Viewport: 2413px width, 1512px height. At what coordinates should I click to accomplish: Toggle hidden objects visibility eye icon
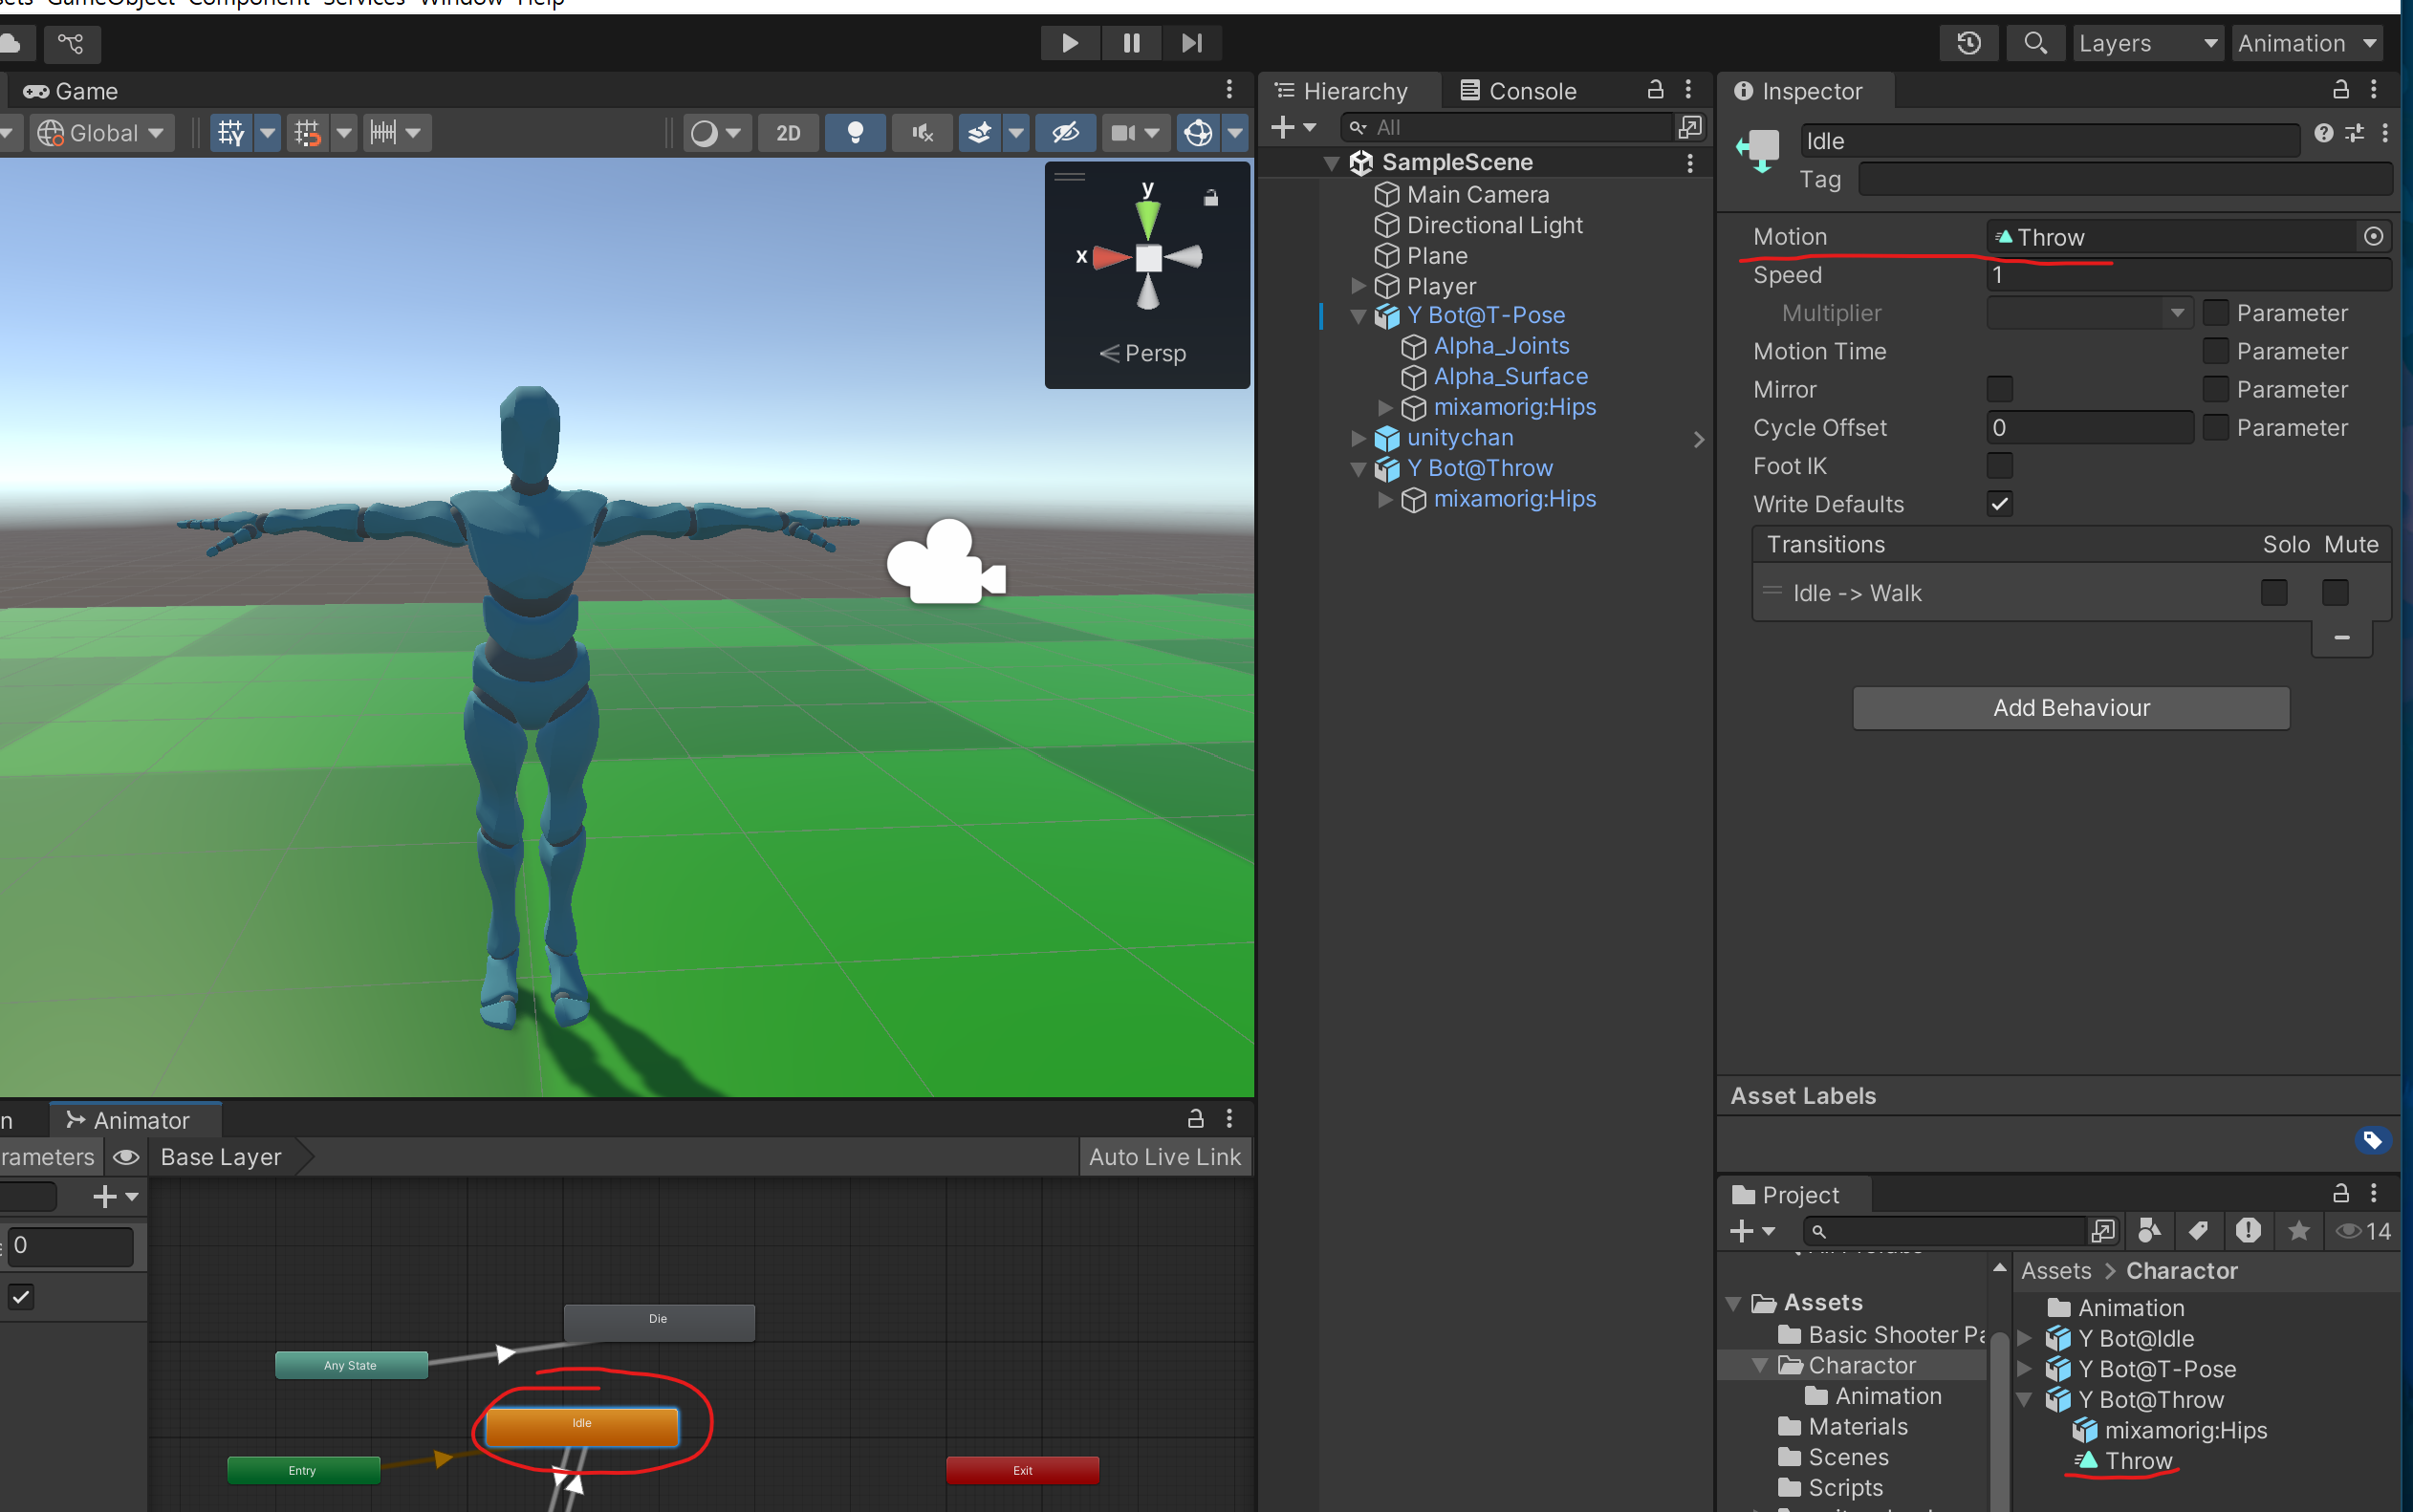[1066, 132]
